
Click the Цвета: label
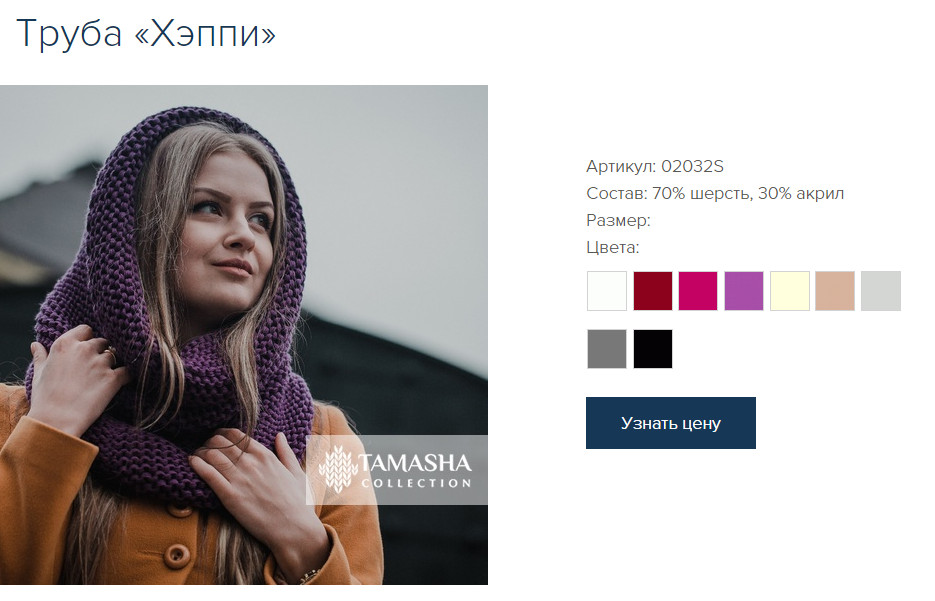point(612,247)
